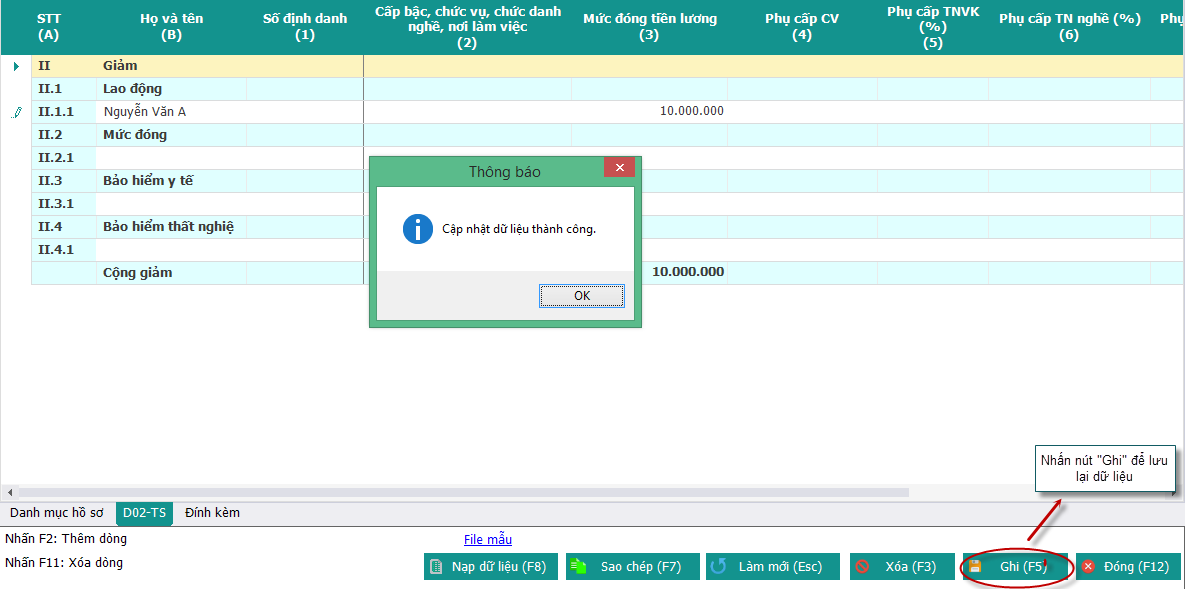Click the Đóng (F12) button

(x=1126, y=566)
